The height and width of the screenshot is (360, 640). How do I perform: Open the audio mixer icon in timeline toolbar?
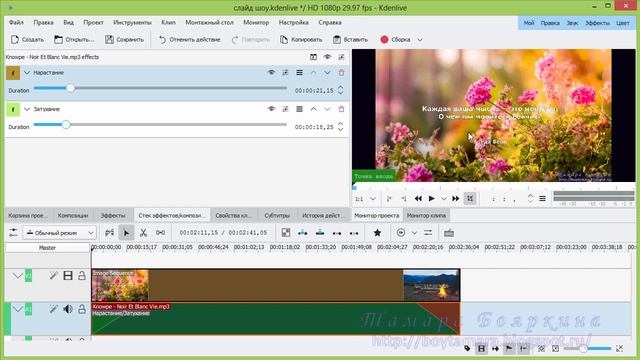(x=428, y=233)
